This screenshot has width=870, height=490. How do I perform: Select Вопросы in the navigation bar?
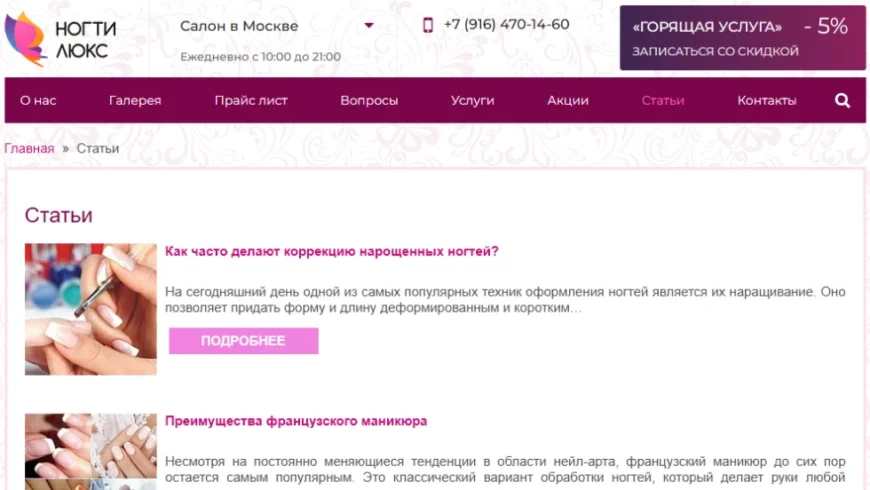click(x=369, y=100)
